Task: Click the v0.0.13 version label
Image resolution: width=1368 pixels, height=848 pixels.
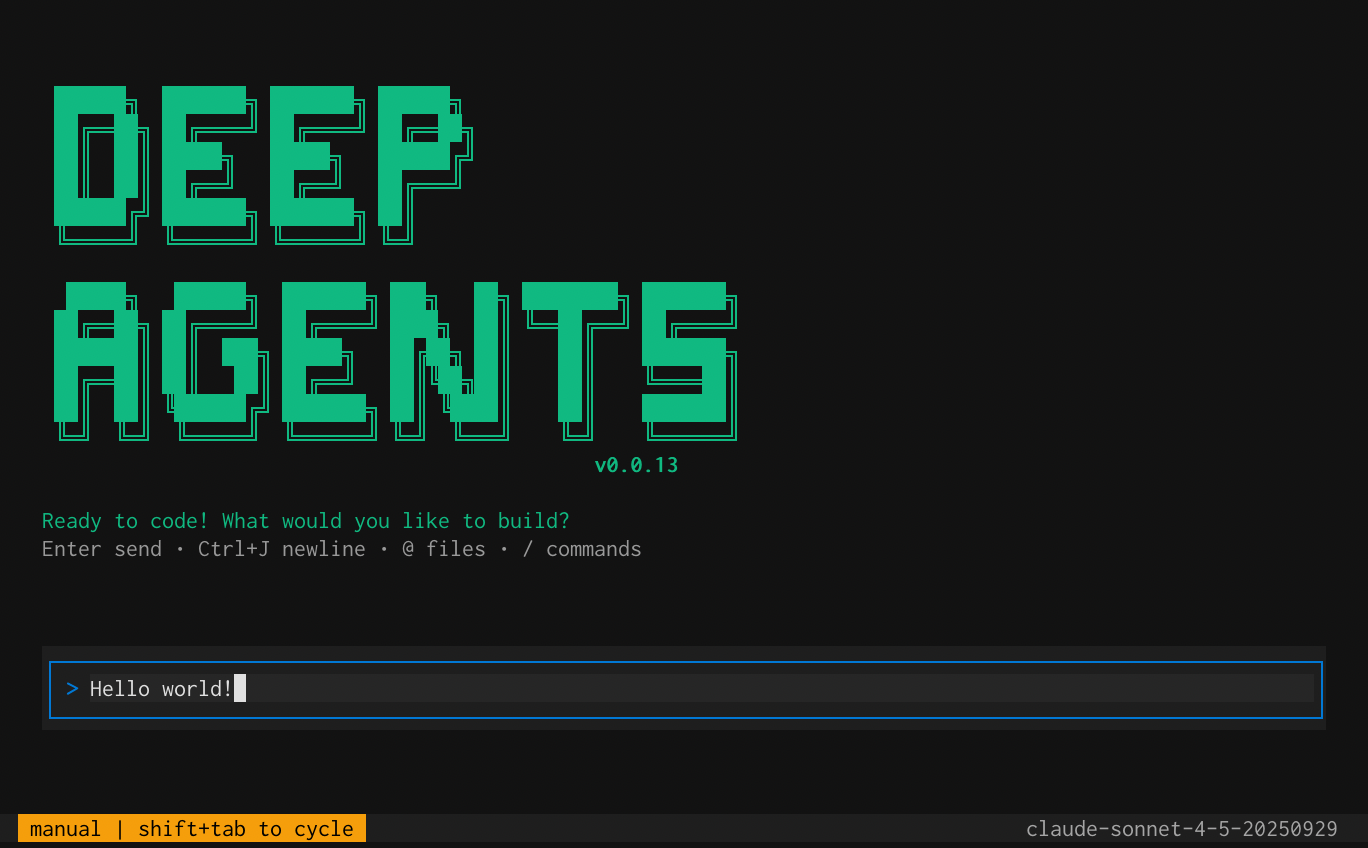Action: pos(636,464)
